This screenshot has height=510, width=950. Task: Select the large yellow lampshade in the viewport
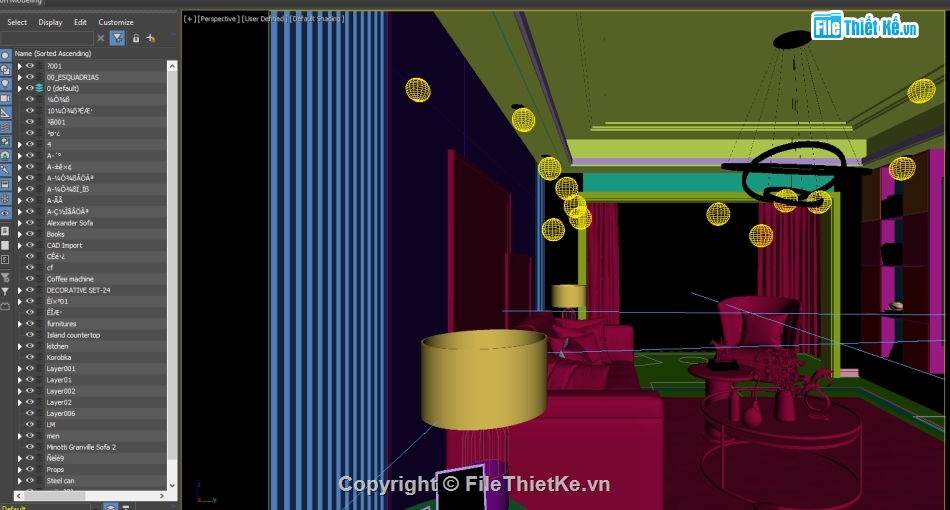[483, 379]
